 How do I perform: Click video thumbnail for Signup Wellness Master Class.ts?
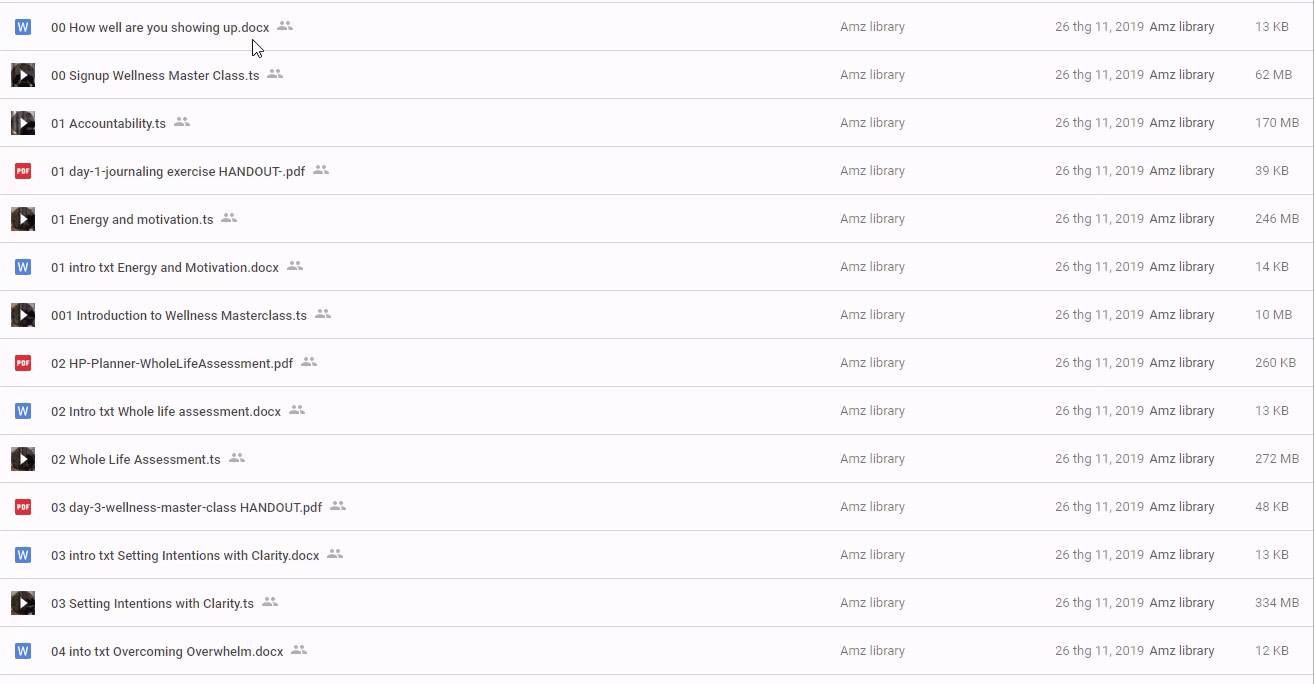(23, 75)
